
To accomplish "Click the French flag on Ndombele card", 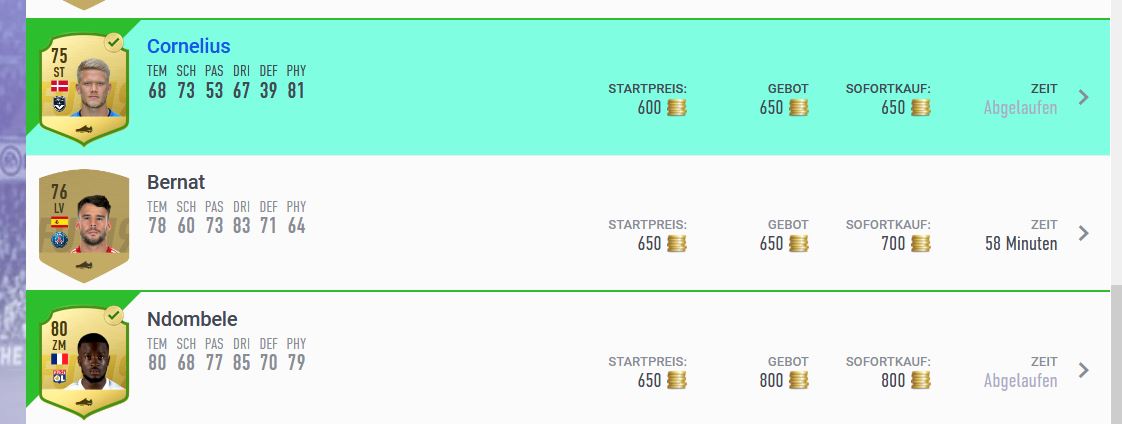I will pyautogui.click(x=59, y=359).
